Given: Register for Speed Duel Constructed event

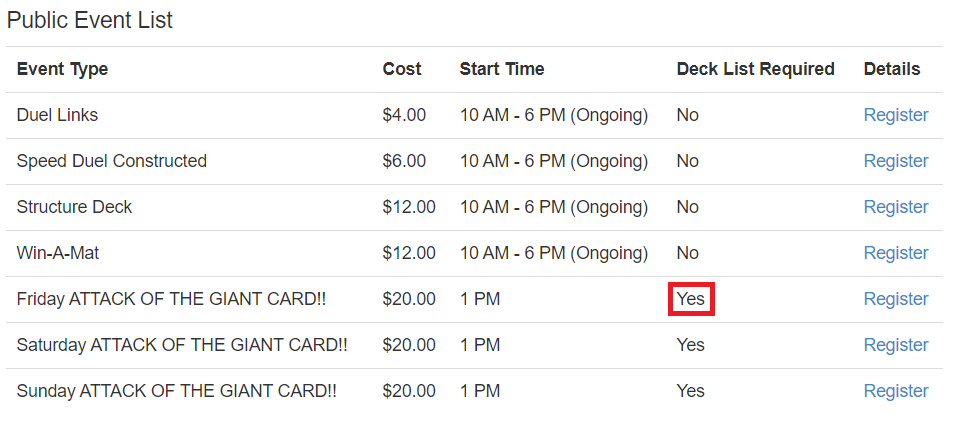Looking at the screenshot, I should [895, 161].
